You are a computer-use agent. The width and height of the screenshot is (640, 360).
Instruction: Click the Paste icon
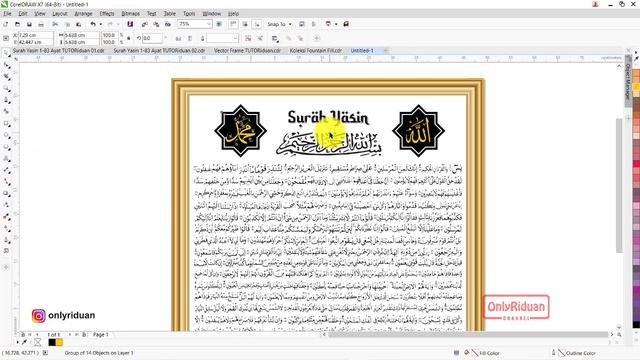tap(79, 24)
